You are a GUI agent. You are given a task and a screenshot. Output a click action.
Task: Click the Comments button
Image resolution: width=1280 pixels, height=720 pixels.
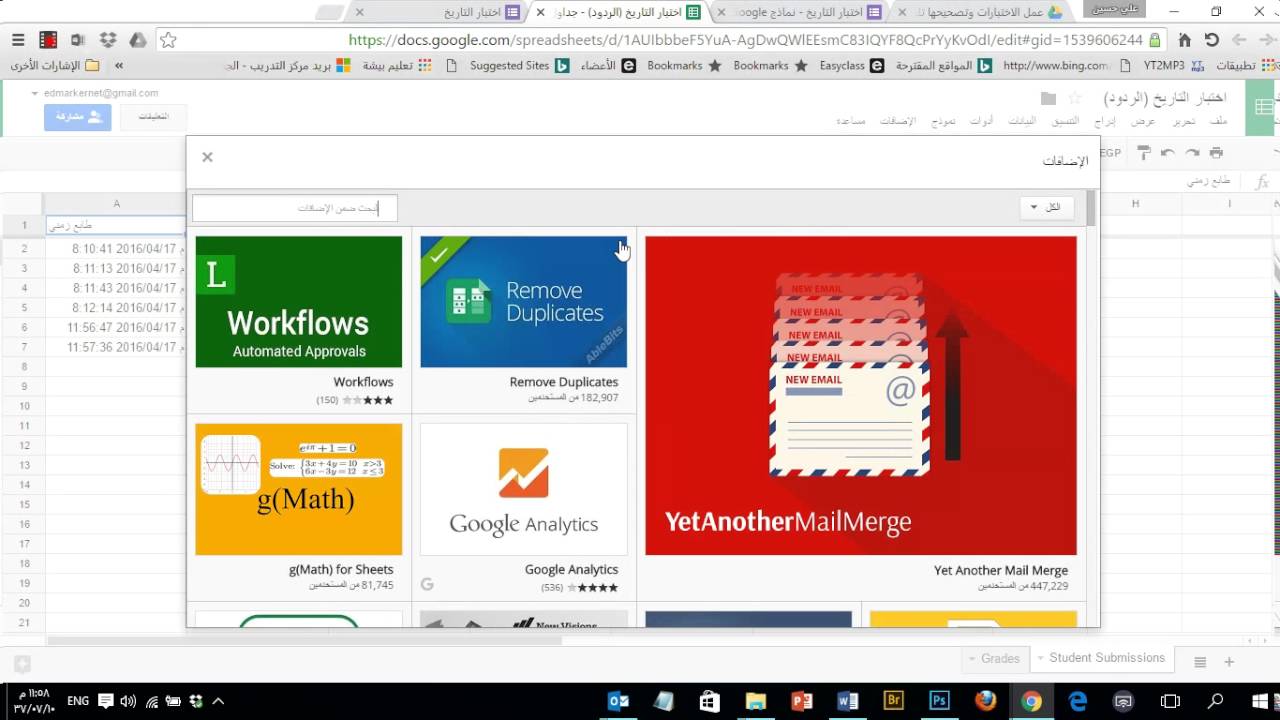click(153, 117)
